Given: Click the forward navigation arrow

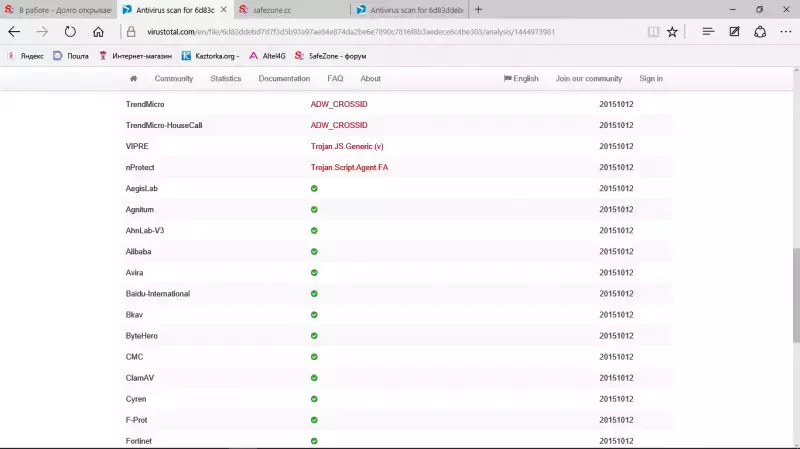Looking at the screenshot, I should tap(42, 32).
